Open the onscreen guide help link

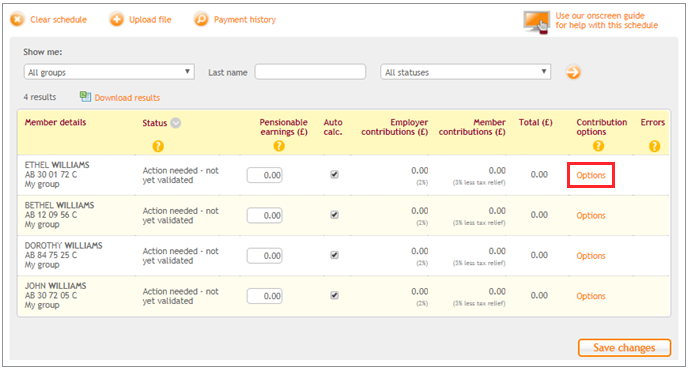click(x=606, y=21)
